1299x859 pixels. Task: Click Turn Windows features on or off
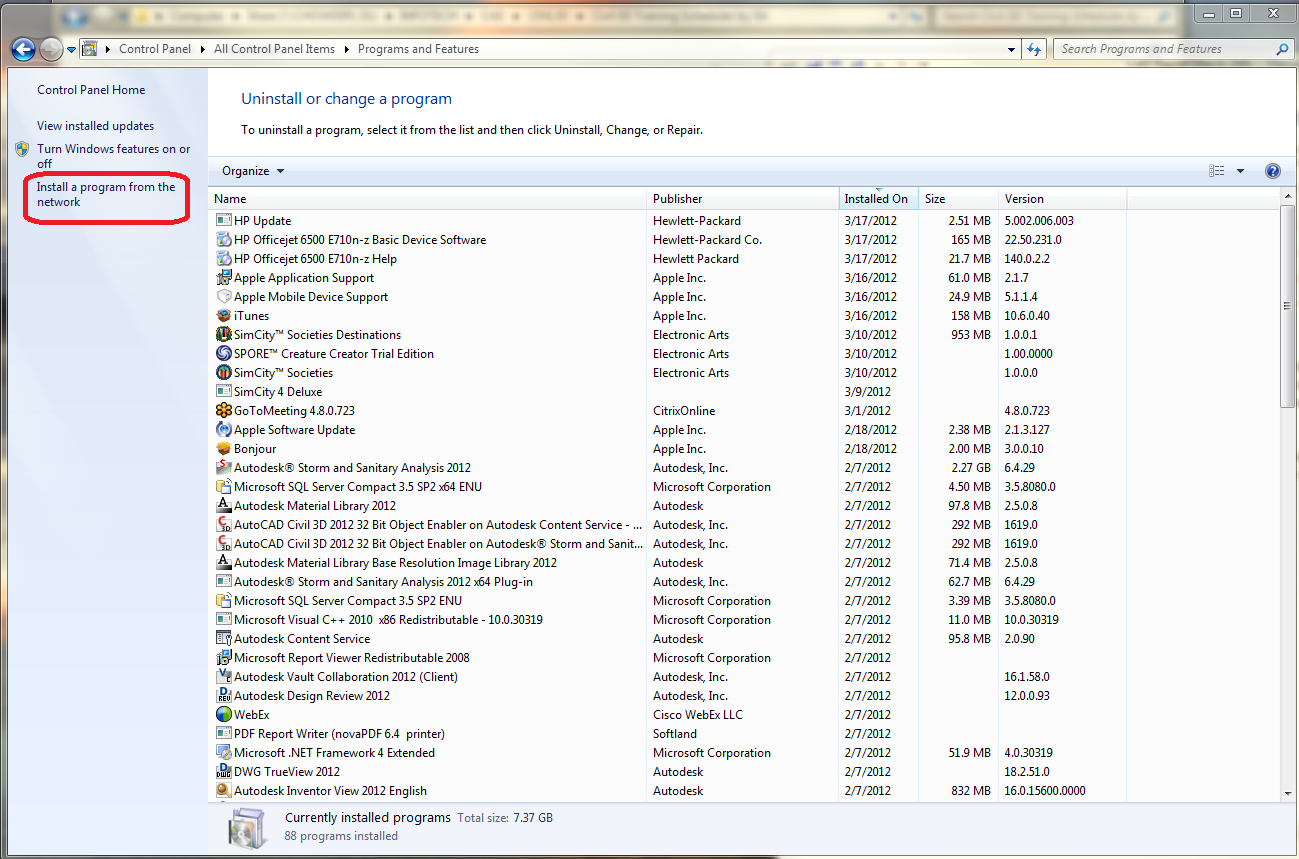click(113, 155)
